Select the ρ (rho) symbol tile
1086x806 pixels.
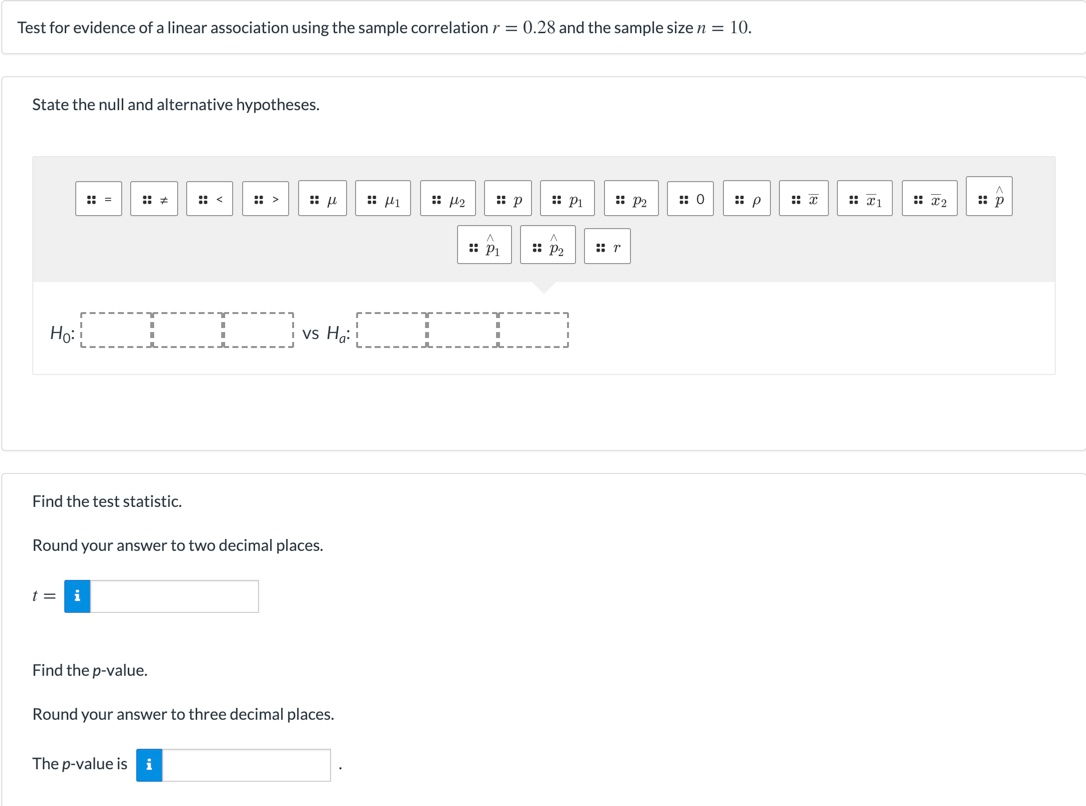pos(748,198)
